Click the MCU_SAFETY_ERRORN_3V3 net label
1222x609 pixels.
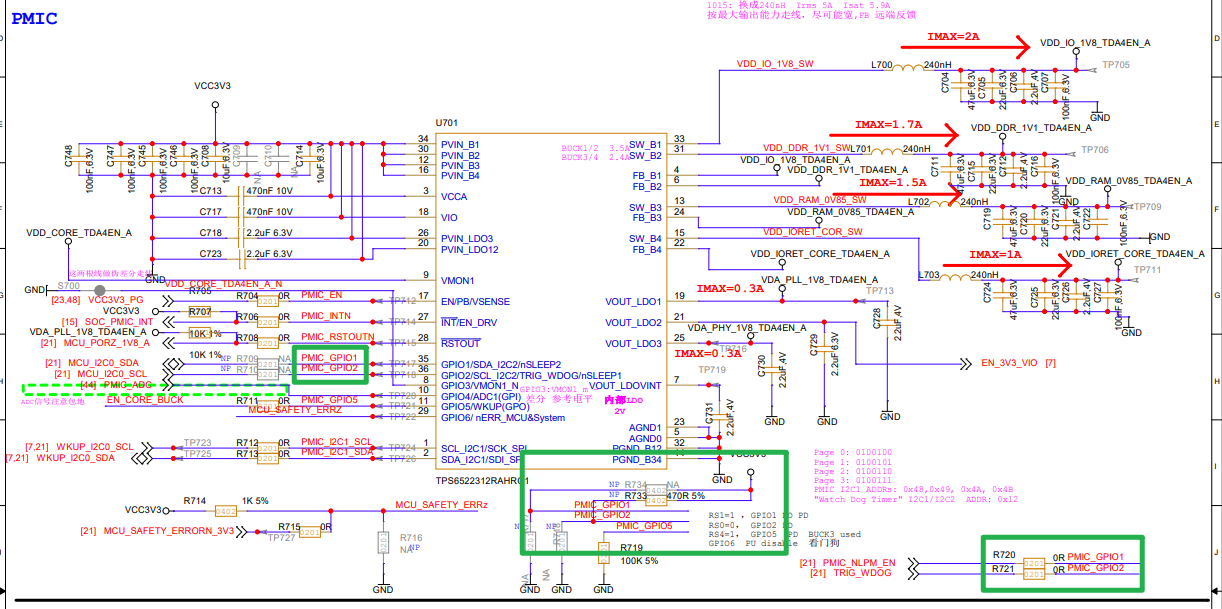point(168,530)
